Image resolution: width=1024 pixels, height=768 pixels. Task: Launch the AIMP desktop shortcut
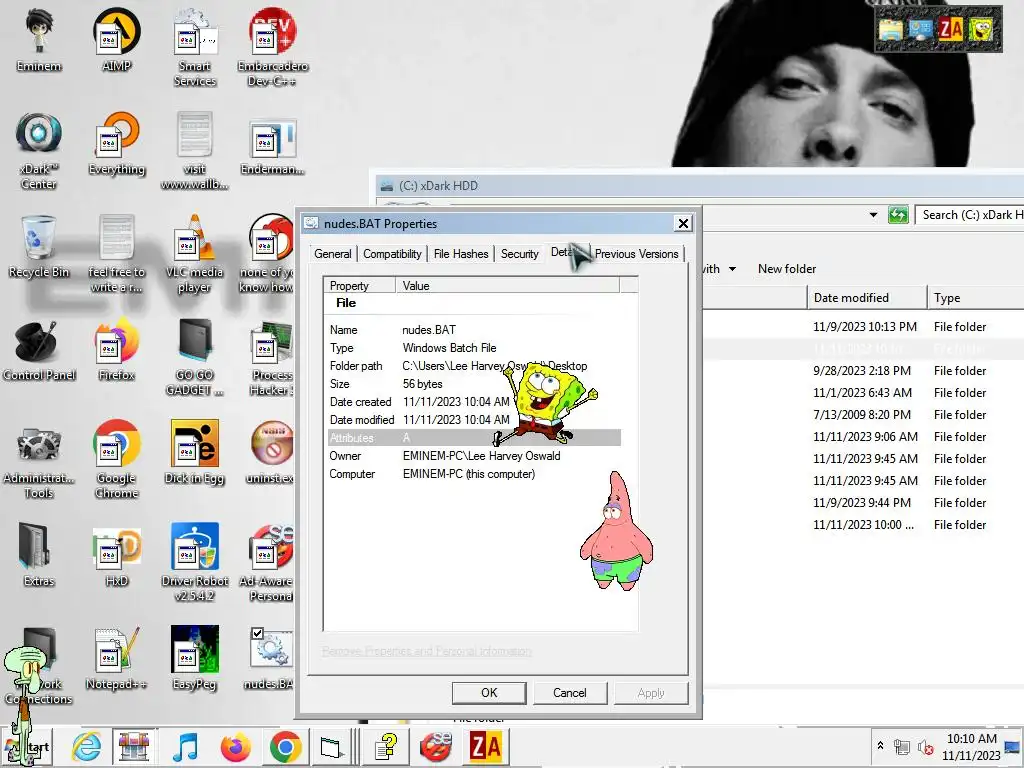pos(116,40)
